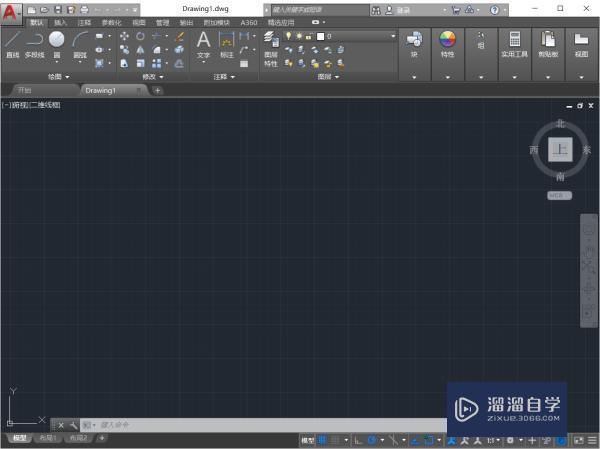Screen dimensions: 600x449
Task: Open the AutoCAD application menu (red A)
Action: pyautogui.click(x=10, y=13)
